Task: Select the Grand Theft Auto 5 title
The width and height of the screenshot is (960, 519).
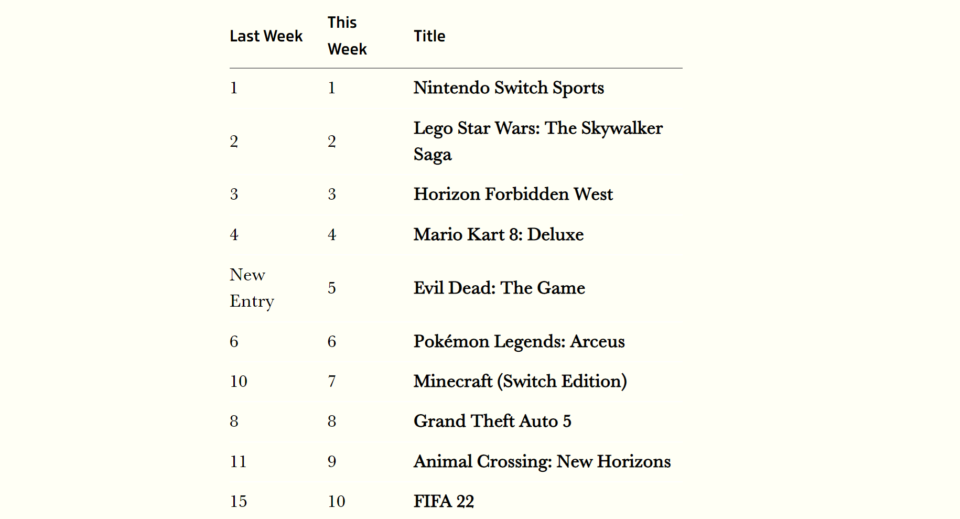Action: coord(492,421)
